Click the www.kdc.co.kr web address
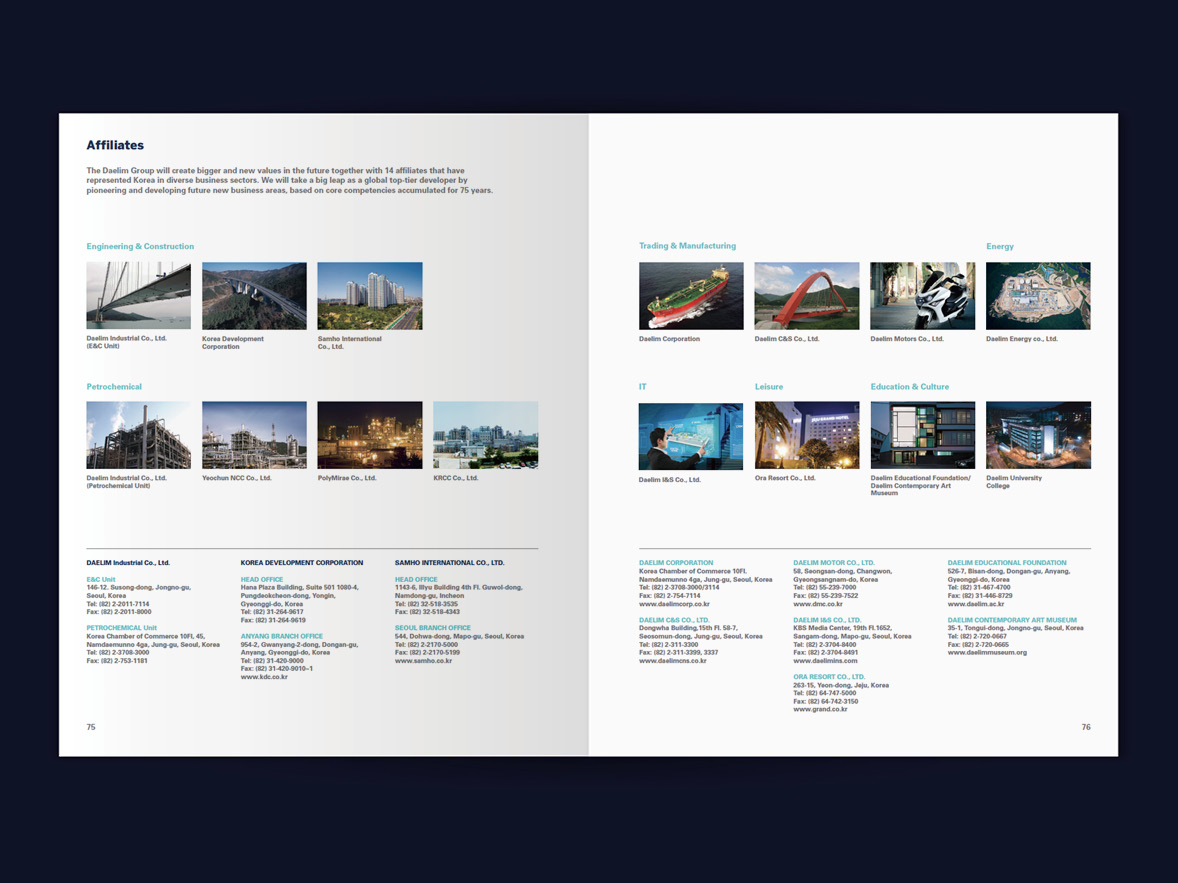The width and height of the screenshot is (1178, 883). [264, 677]
